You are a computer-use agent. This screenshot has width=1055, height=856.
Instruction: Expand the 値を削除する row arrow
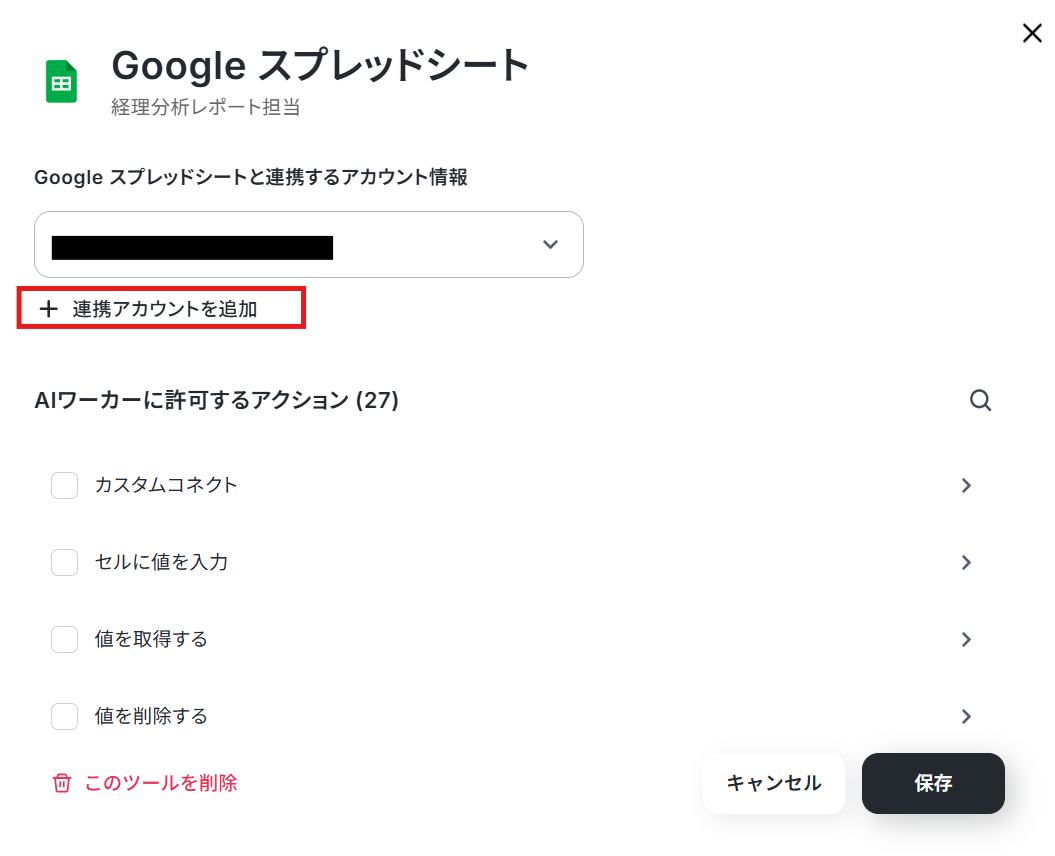(x=966, y=716)
